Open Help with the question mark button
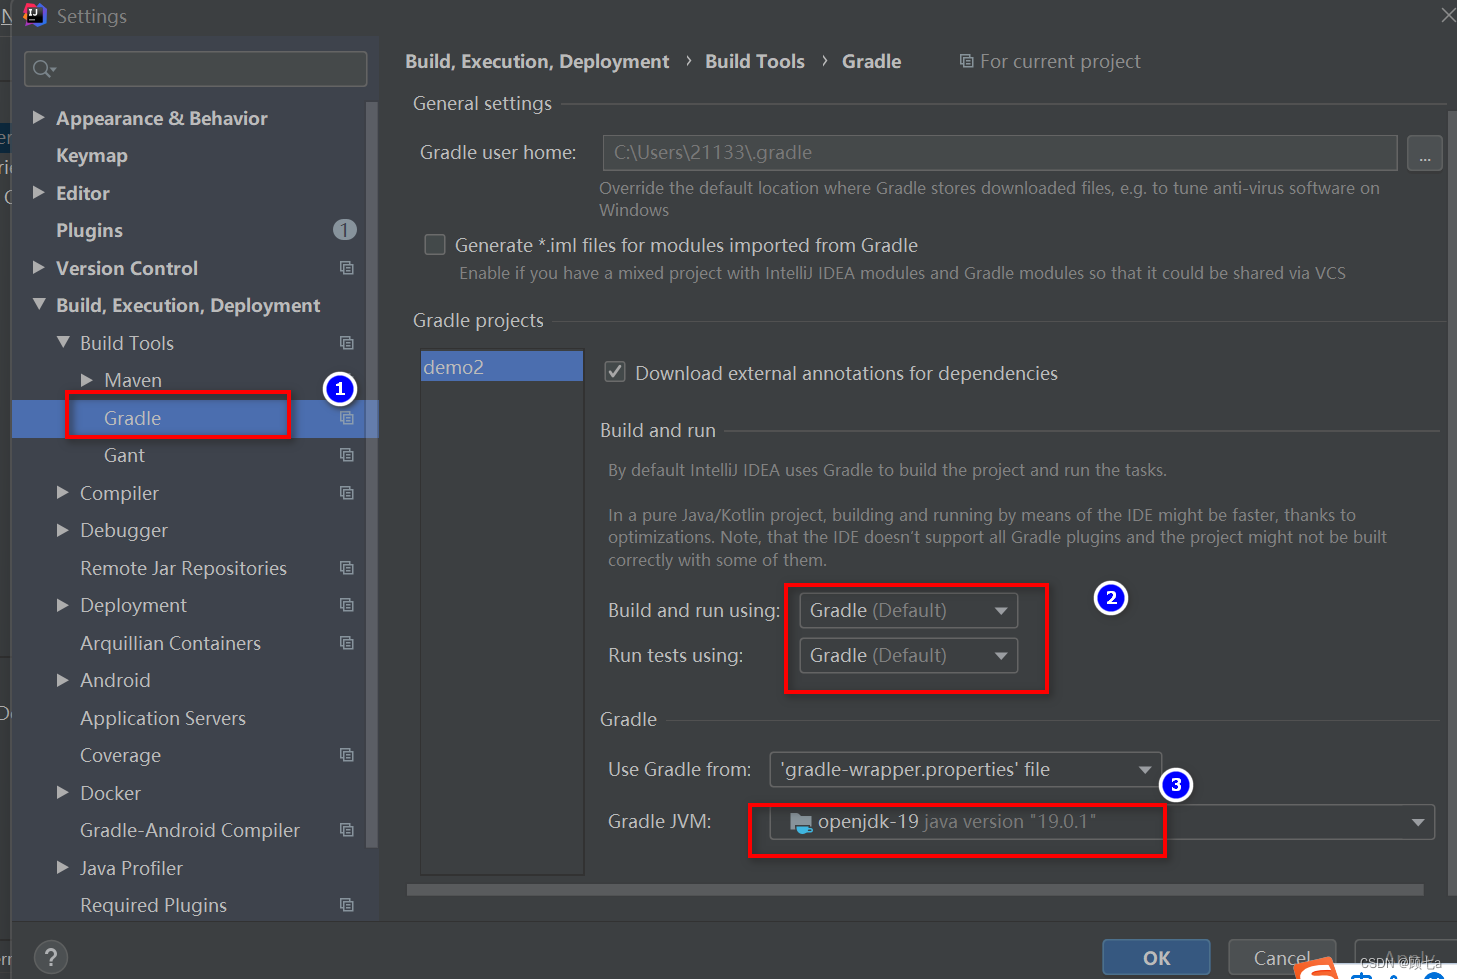Viewport: 1457px width, 979px height. point(51,957)
